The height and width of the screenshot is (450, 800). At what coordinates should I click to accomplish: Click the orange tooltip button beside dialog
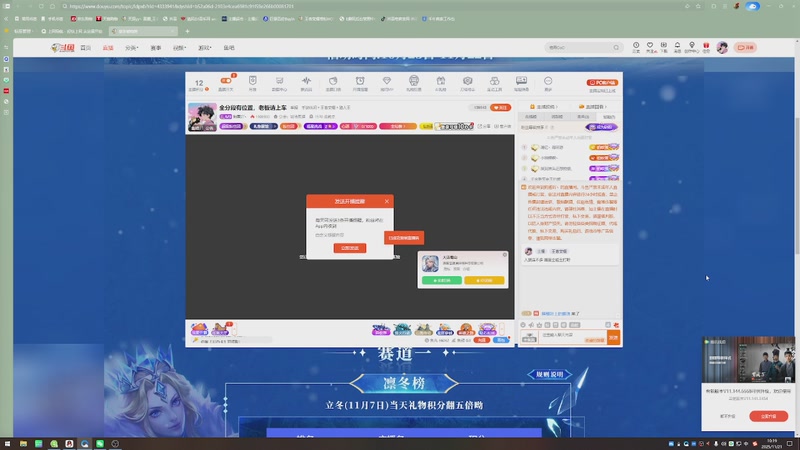point(404,238)
